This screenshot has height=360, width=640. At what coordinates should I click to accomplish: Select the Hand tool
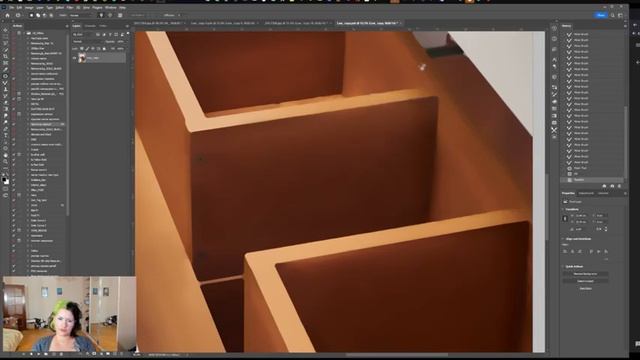[x=5, y=155]
